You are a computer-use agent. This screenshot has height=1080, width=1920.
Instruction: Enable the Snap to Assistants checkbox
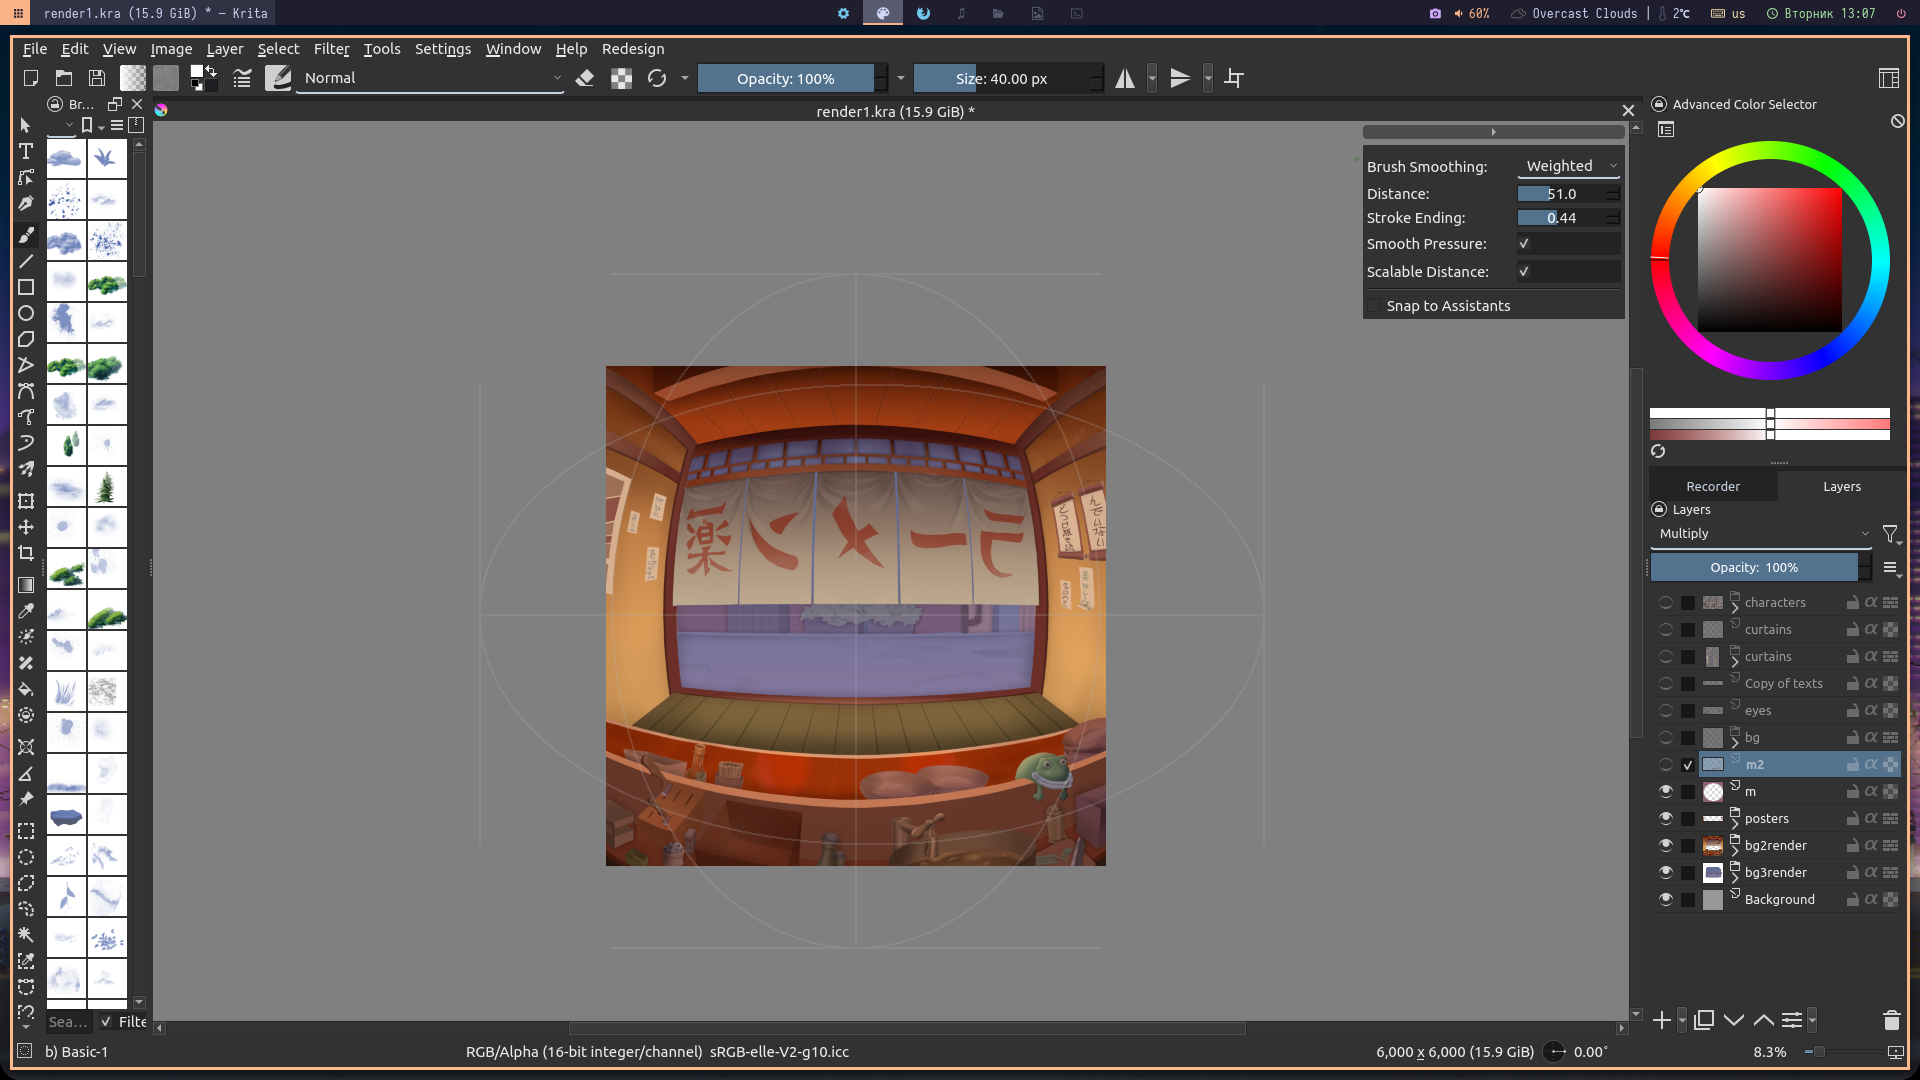1375,306
